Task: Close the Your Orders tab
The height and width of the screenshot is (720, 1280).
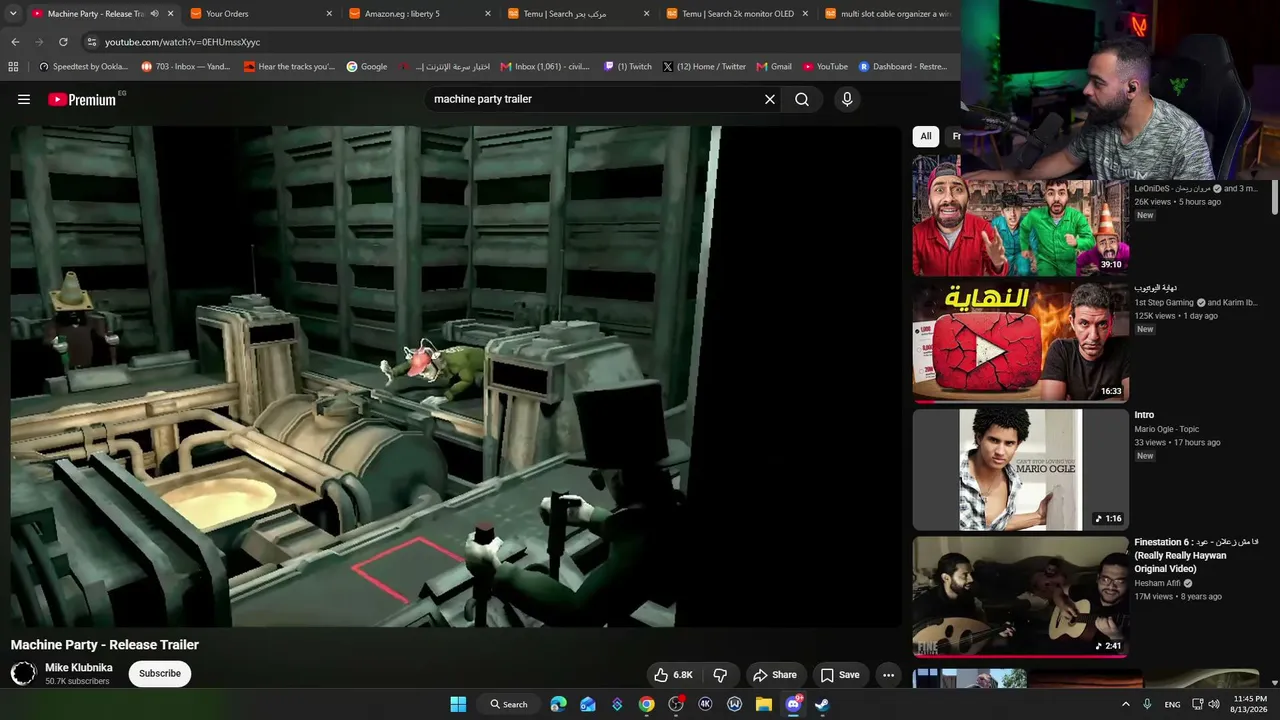Action: click(x=329, y=14)
